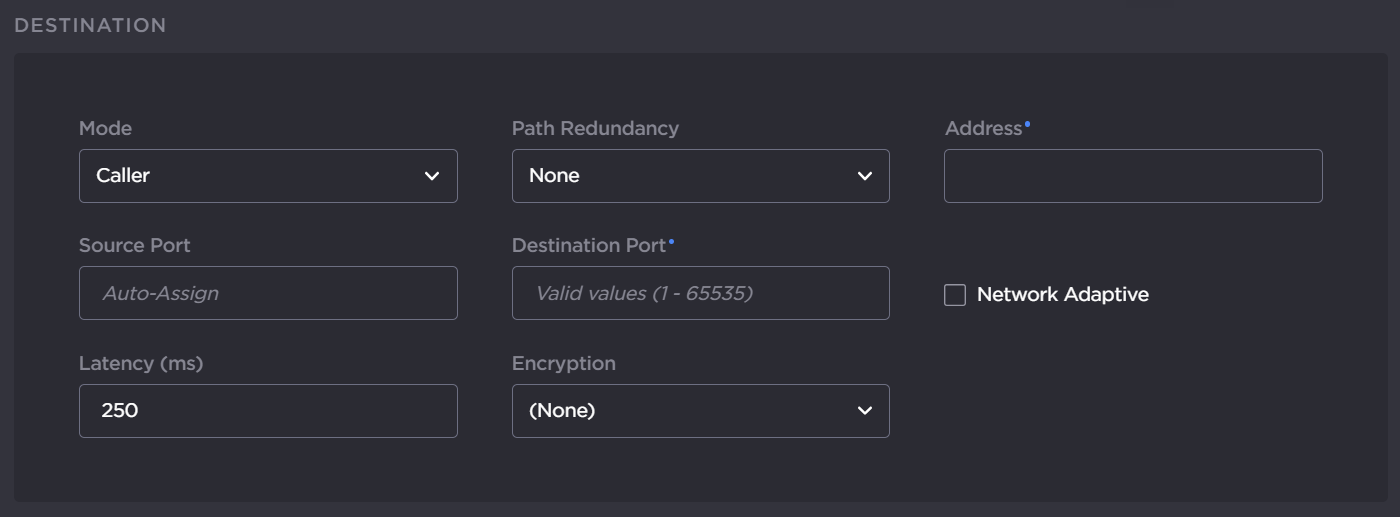Image resolution: width=1400 pixels, height=517 pixels.
Task: Select the Destination Port input field
Action: pyautogui.click(x=700, y=293)
